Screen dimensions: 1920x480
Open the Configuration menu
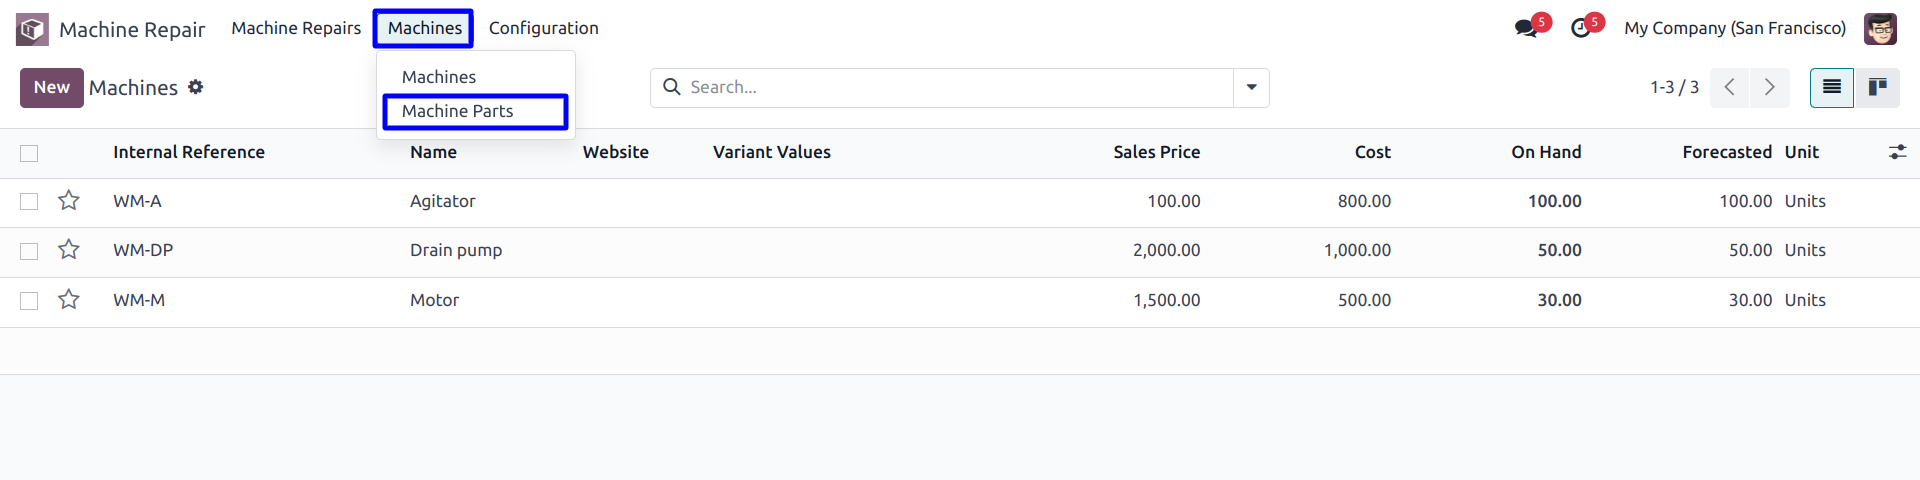(544, 28)
